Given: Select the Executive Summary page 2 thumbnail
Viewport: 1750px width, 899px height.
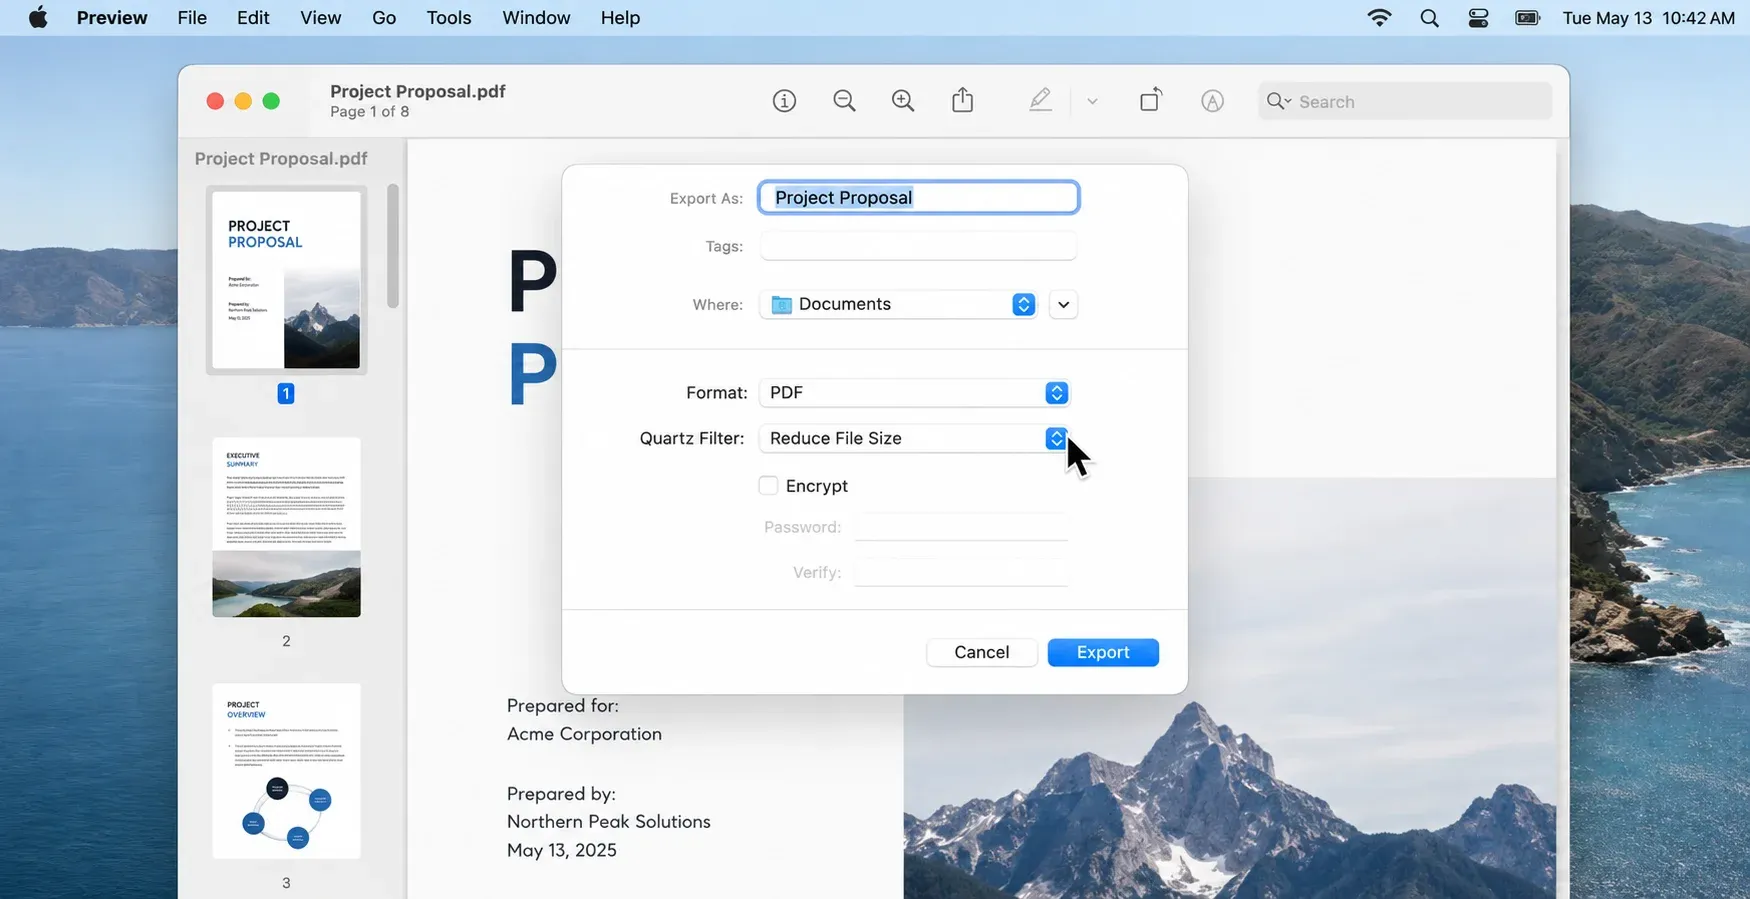Looking at the screenshot, I should click(286, 527).
